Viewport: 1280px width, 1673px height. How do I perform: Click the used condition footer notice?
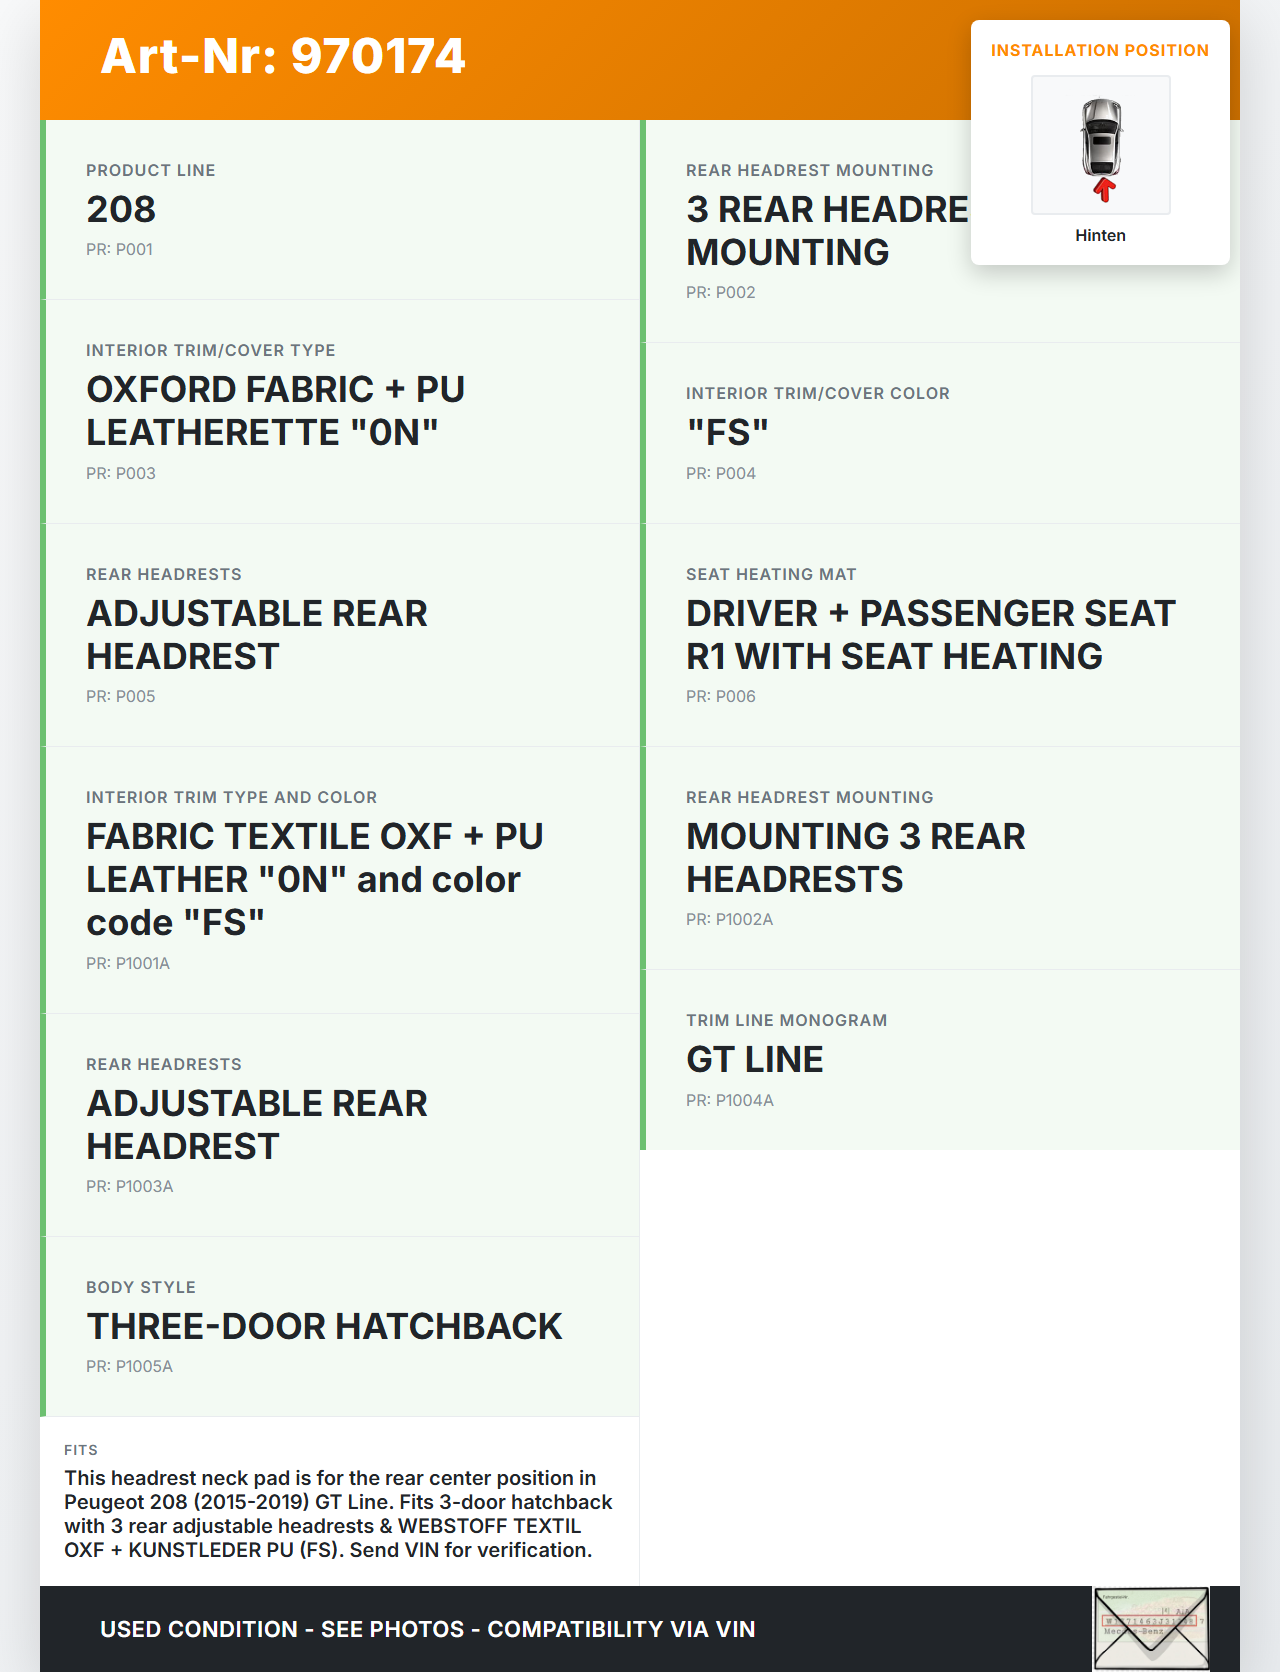427,1629
